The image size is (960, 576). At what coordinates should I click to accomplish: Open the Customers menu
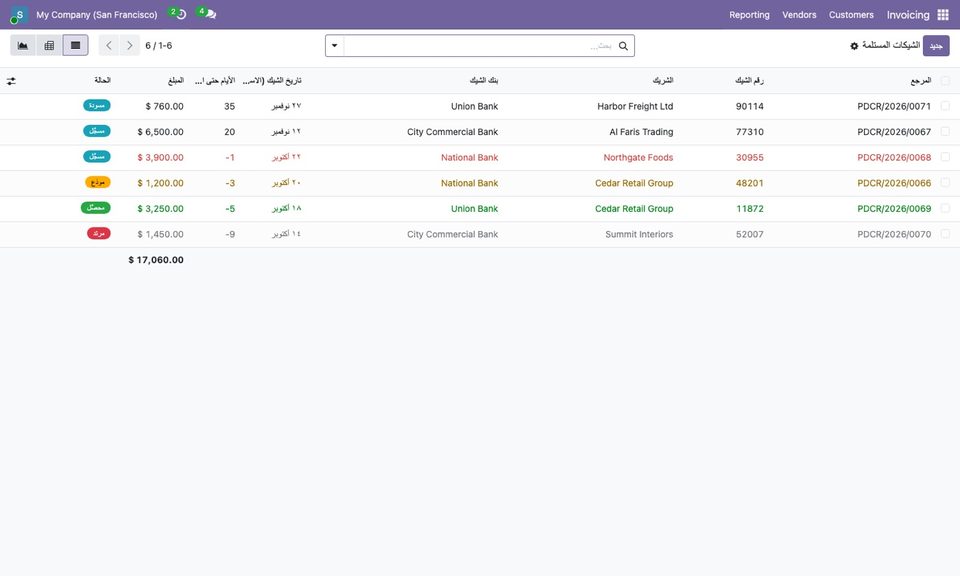click(x=851, y=15)
